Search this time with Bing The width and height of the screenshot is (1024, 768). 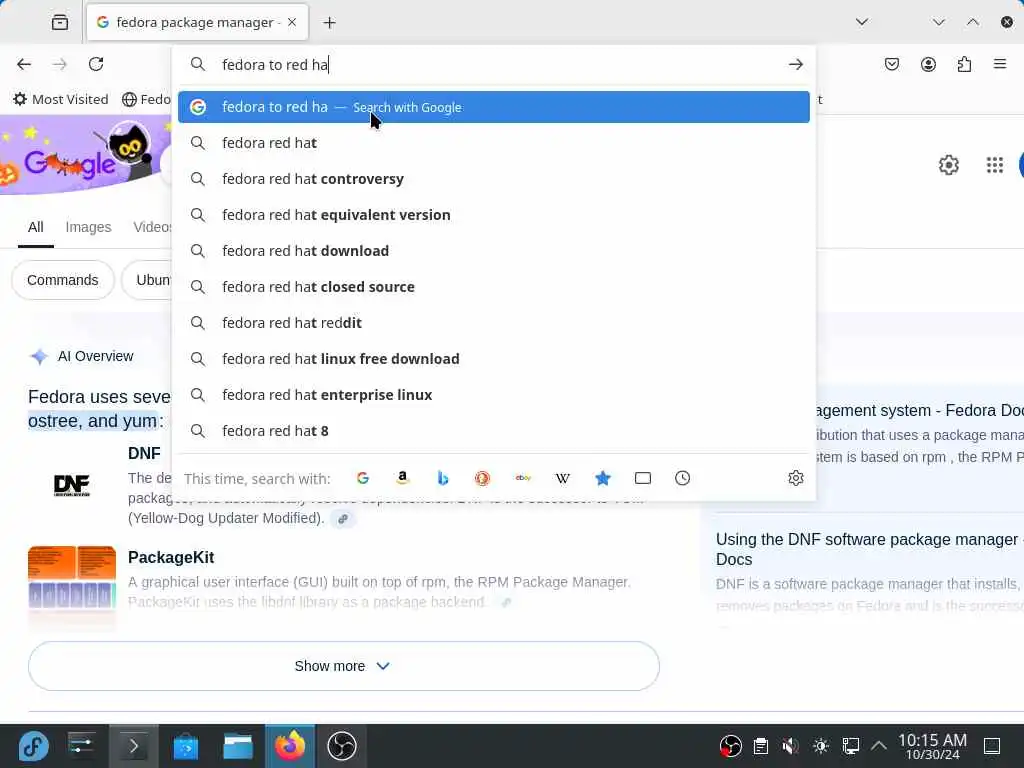pos(443,478)
